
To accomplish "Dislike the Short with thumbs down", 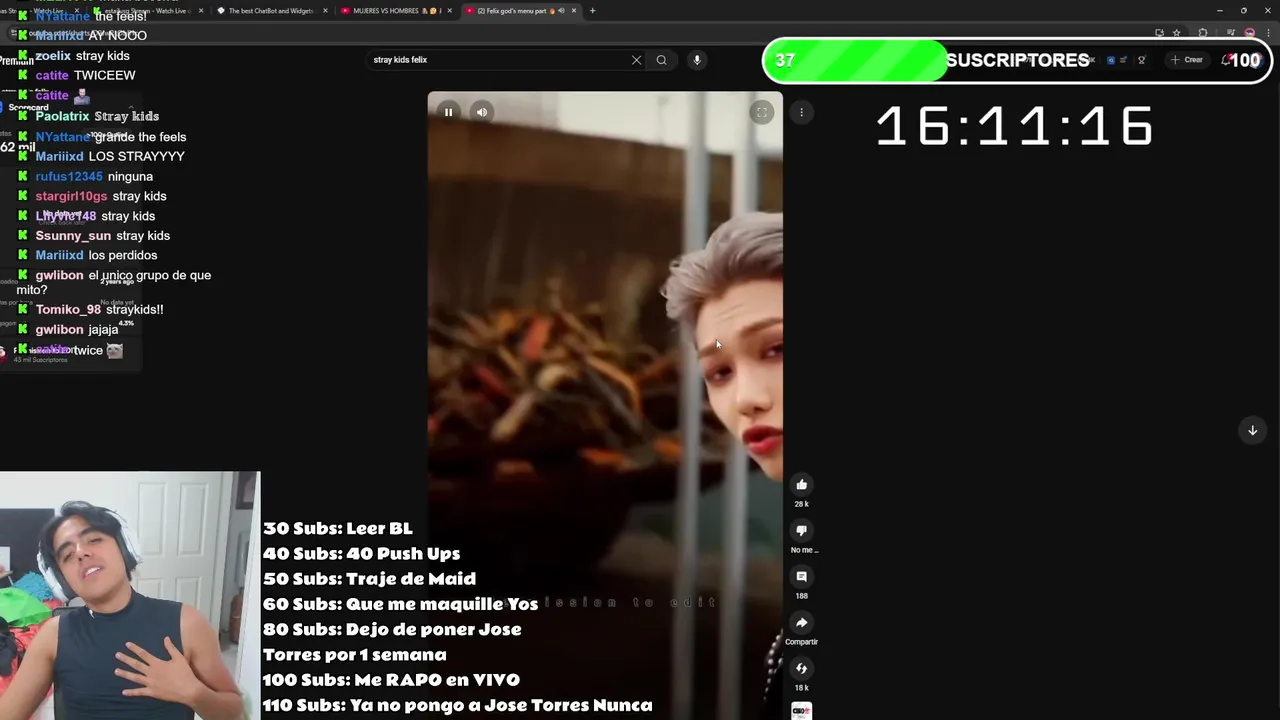I will (801, 531).
